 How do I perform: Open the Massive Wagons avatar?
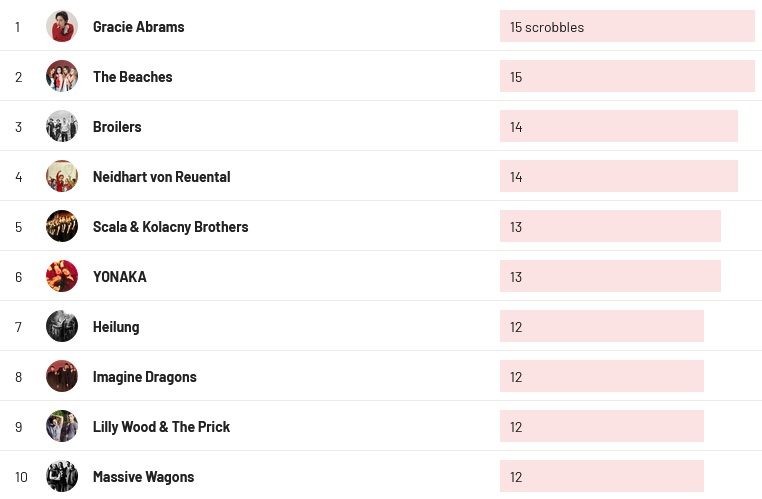(62, 477)
